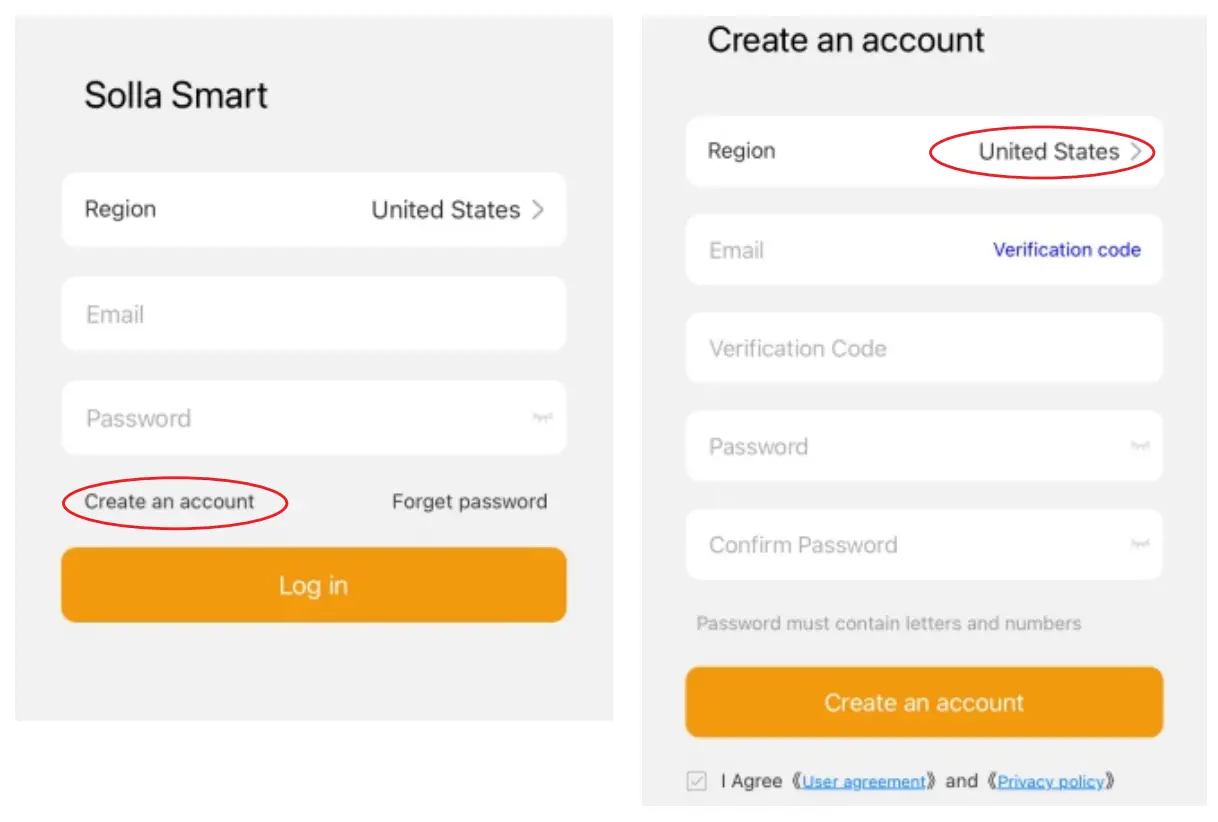Click Forget password
Viewport: 1218px width, 822px height.
(x=469, y=502)
